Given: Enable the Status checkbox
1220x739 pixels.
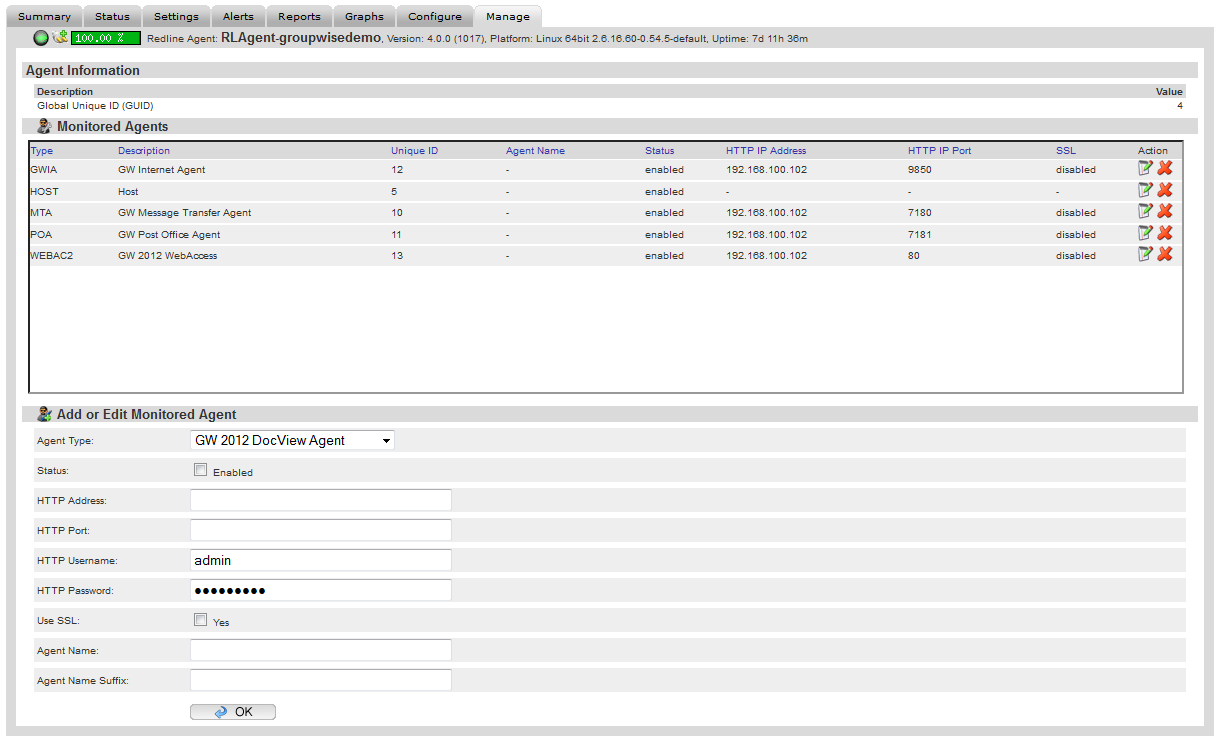Looking at the screenshot, I should 200,470.
